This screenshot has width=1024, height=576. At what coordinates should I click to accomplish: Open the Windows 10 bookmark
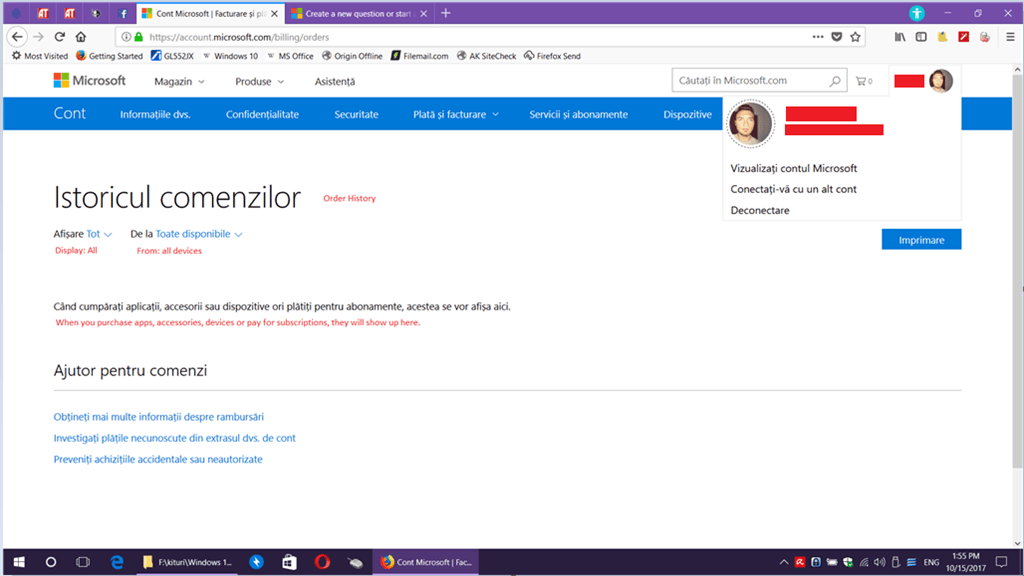pyautogui.click(x=230, y=56)
